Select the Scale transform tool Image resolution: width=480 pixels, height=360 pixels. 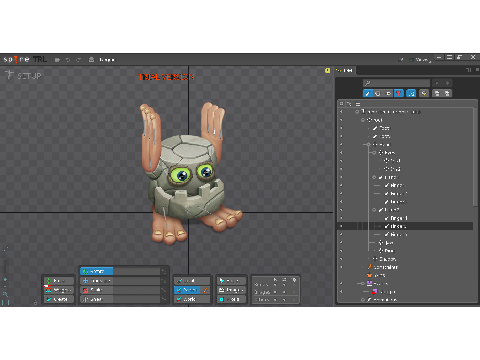coord(97,290)
